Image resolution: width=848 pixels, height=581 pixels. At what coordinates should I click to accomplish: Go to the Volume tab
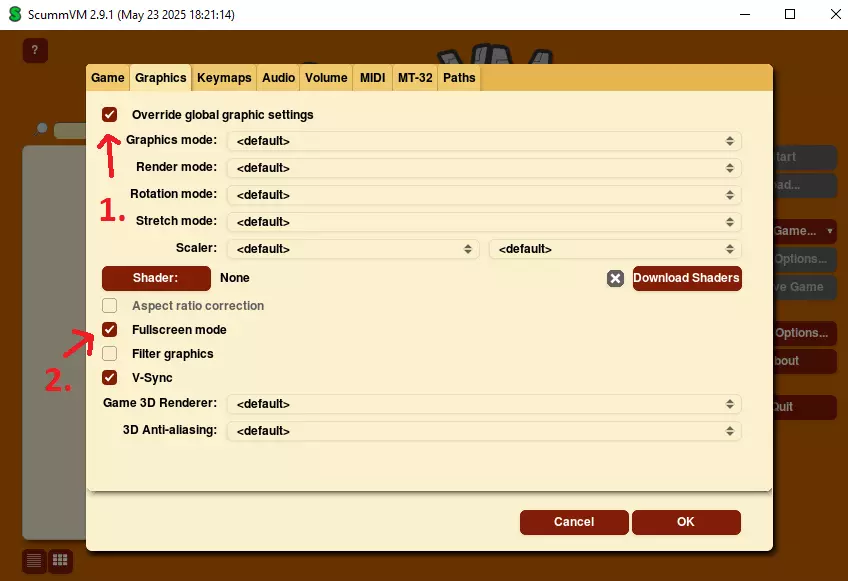coord(326,78)
